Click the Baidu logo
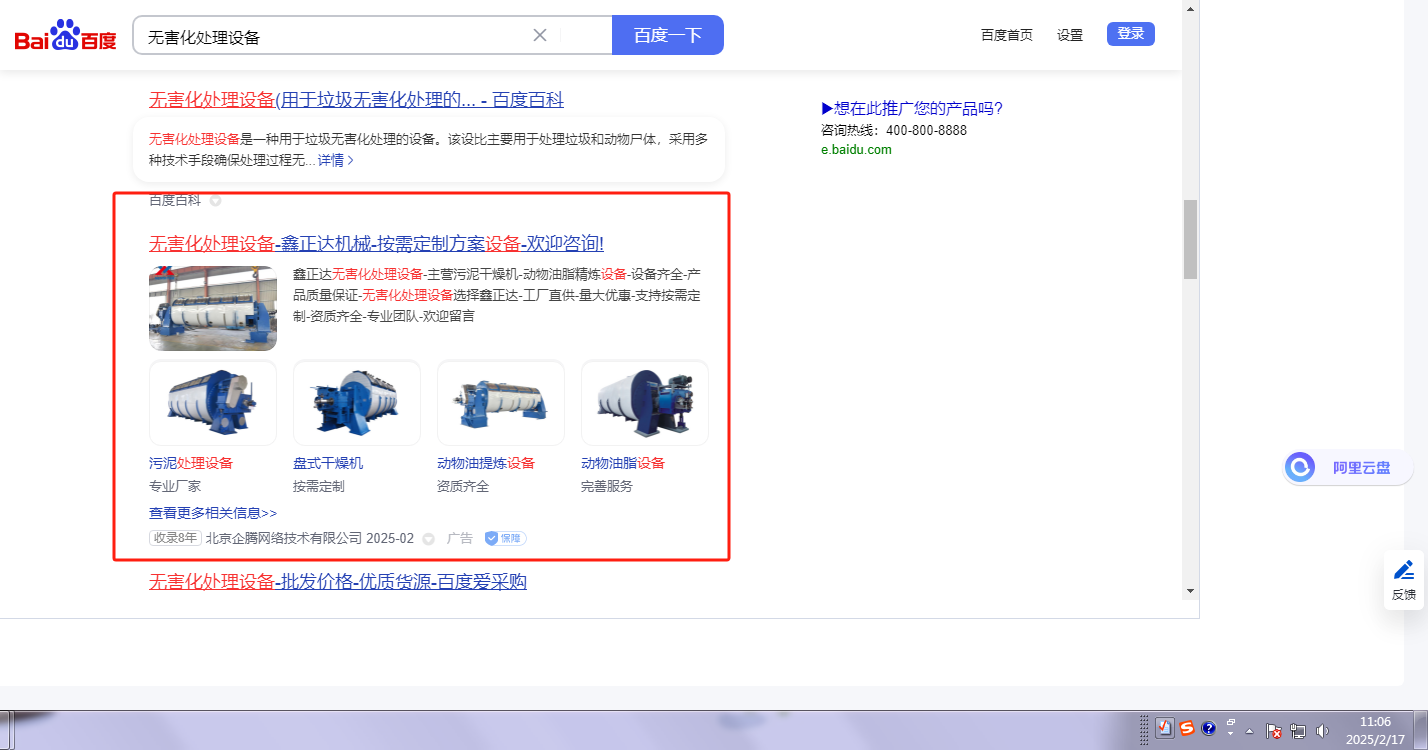This screenshot has width=1428, height=750. 66,36
